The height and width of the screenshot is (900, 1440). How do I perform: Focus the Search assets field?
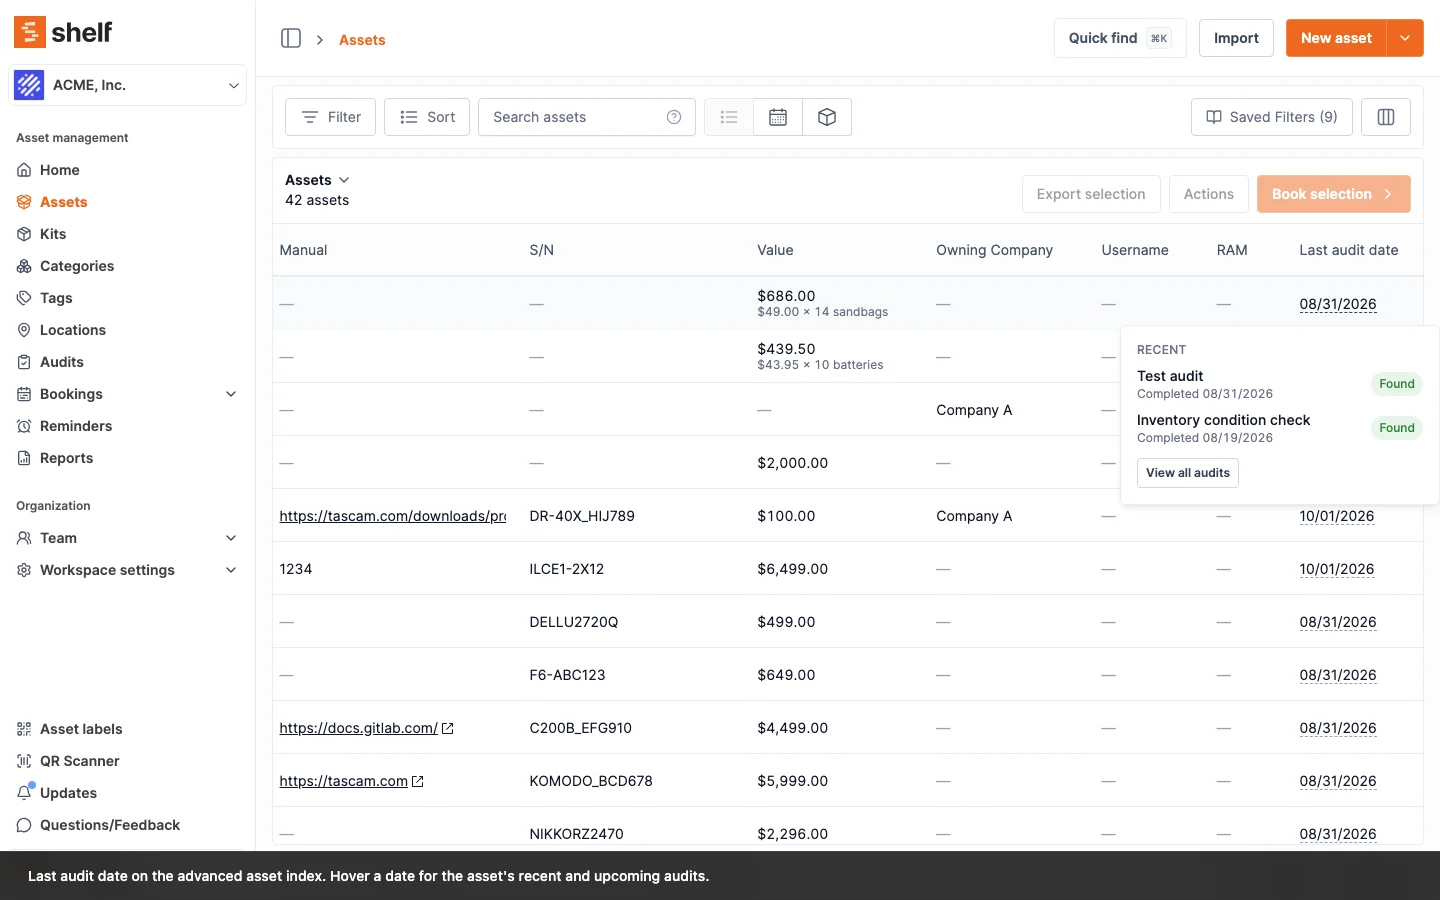click(587, 117)
